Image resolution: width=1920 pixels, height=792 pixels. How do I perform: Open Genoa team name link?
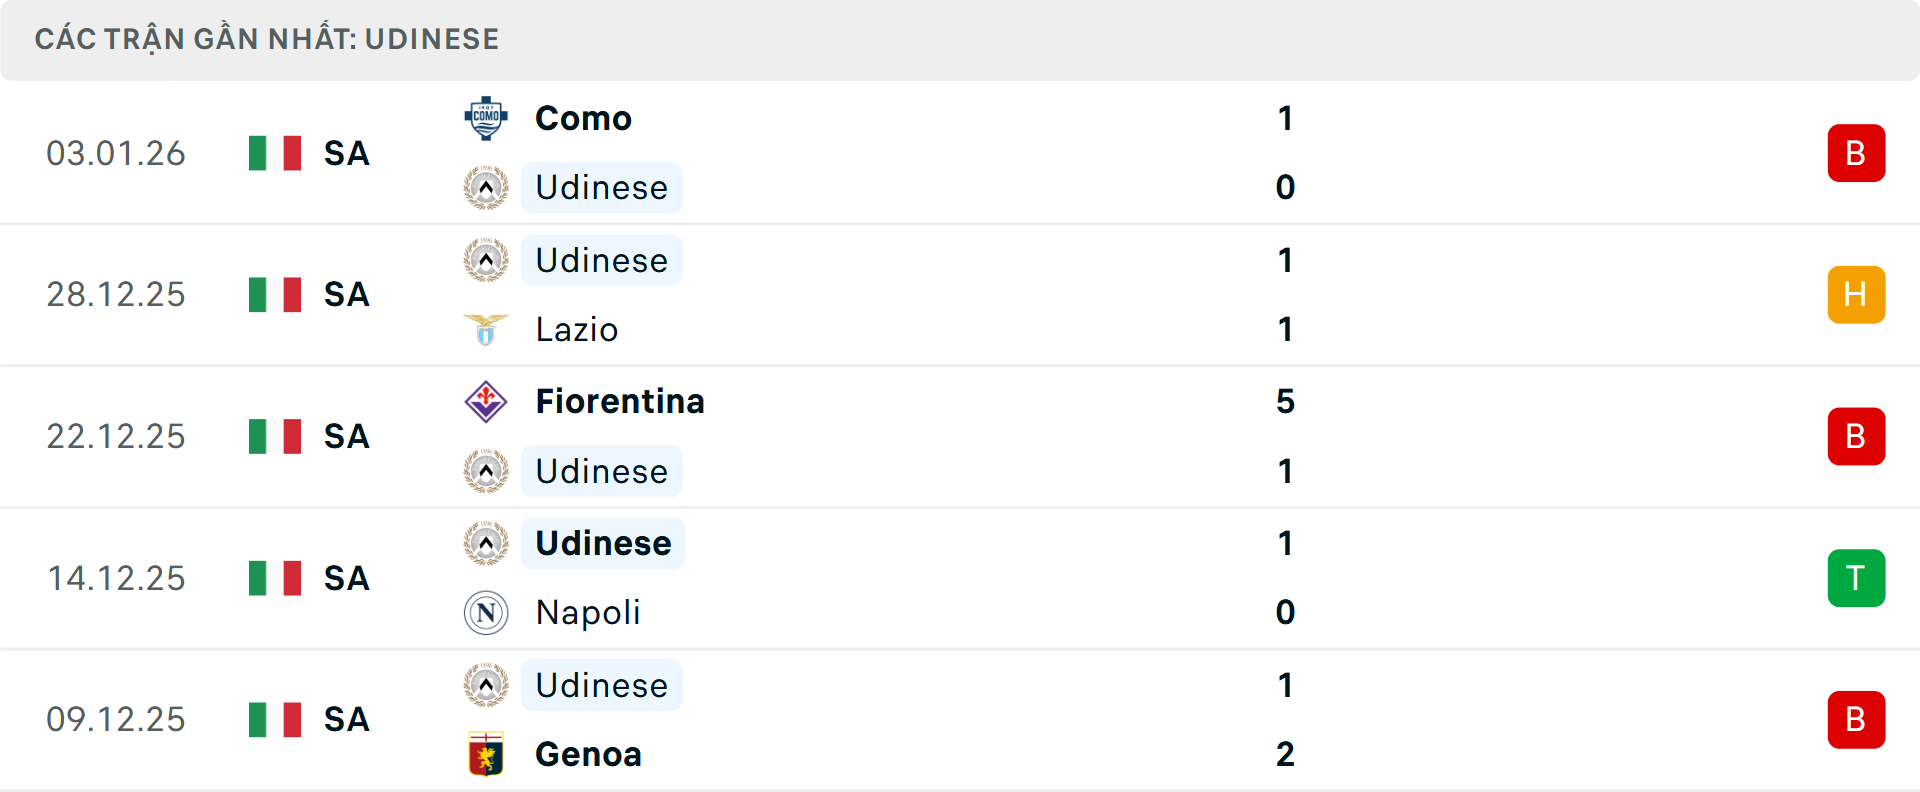588,754
